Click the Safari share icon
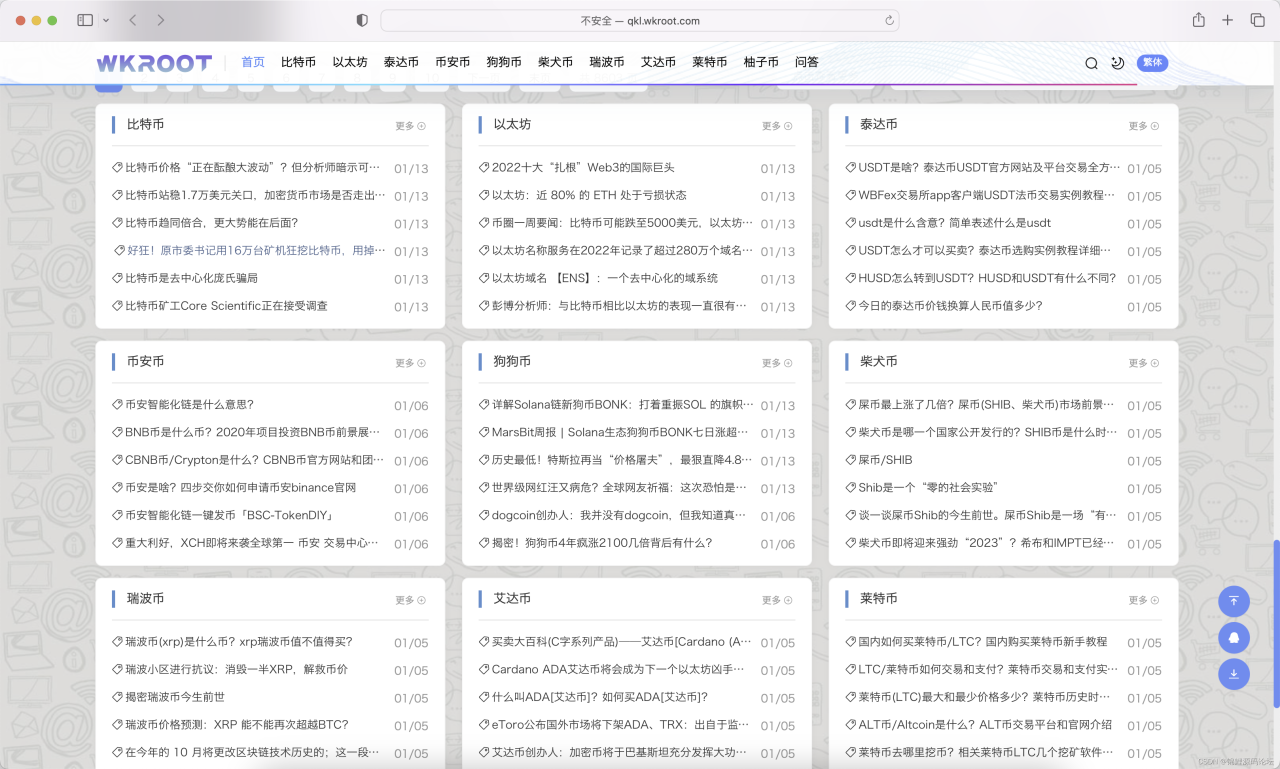This screenshot has height=769, width=1280. (1198, 20)
